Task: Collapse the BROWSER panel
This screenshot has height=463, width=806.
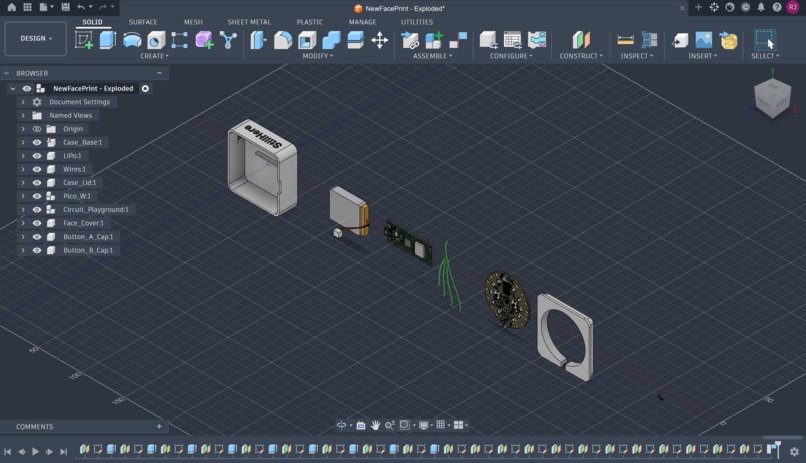Action: click(x=159, y=73)
